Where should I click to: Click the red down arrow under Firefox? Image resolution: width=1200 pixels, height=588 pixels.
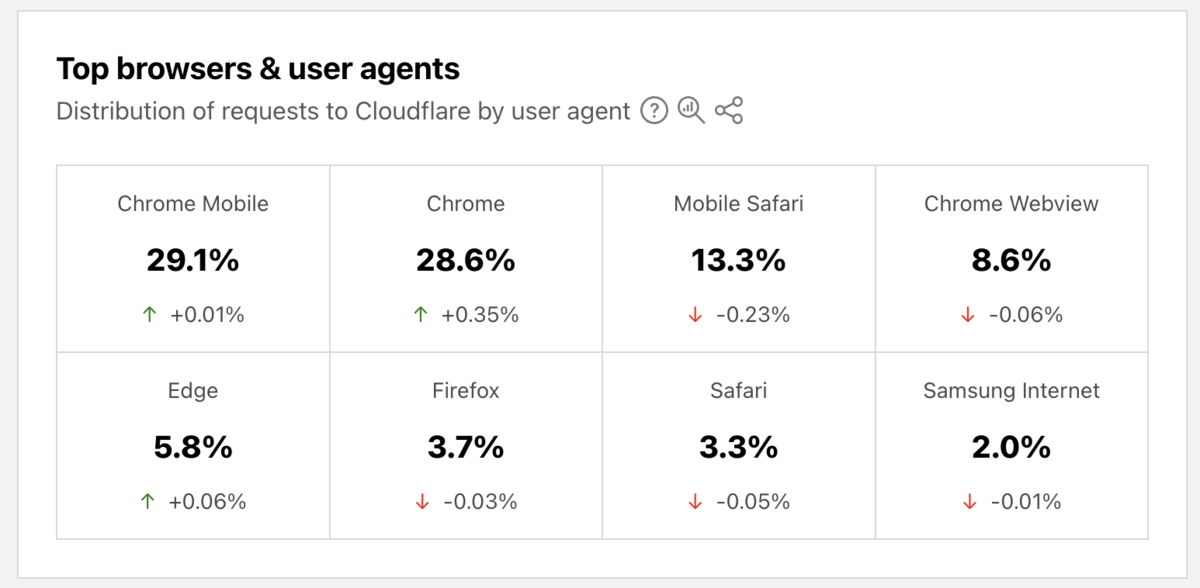pyautogui.click(x=422, y=502)
